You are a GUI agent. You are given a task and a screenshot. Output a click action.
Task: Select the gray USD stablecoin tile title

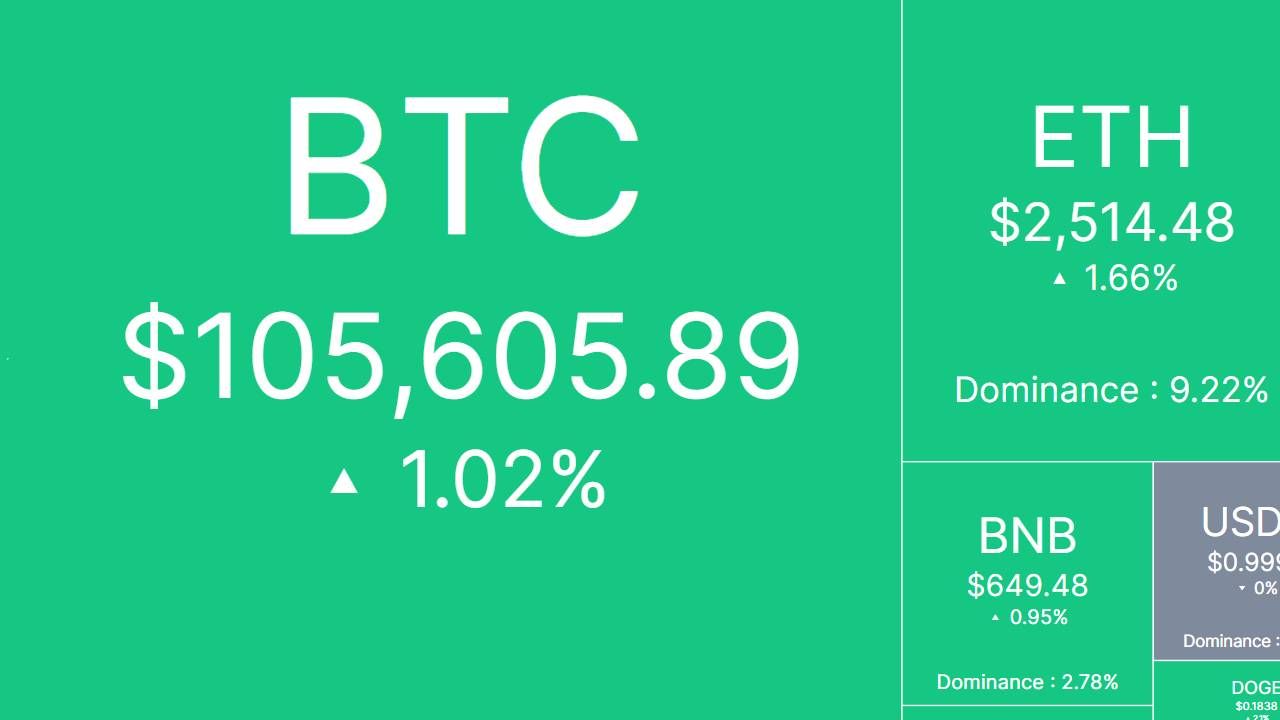click(x=1240, y=522)
